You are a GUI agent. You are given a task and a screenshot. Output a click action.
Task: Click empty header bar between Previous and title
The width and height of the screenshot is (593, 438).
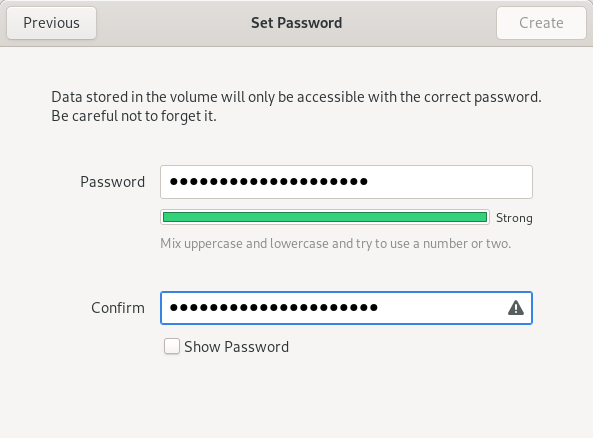174,23
